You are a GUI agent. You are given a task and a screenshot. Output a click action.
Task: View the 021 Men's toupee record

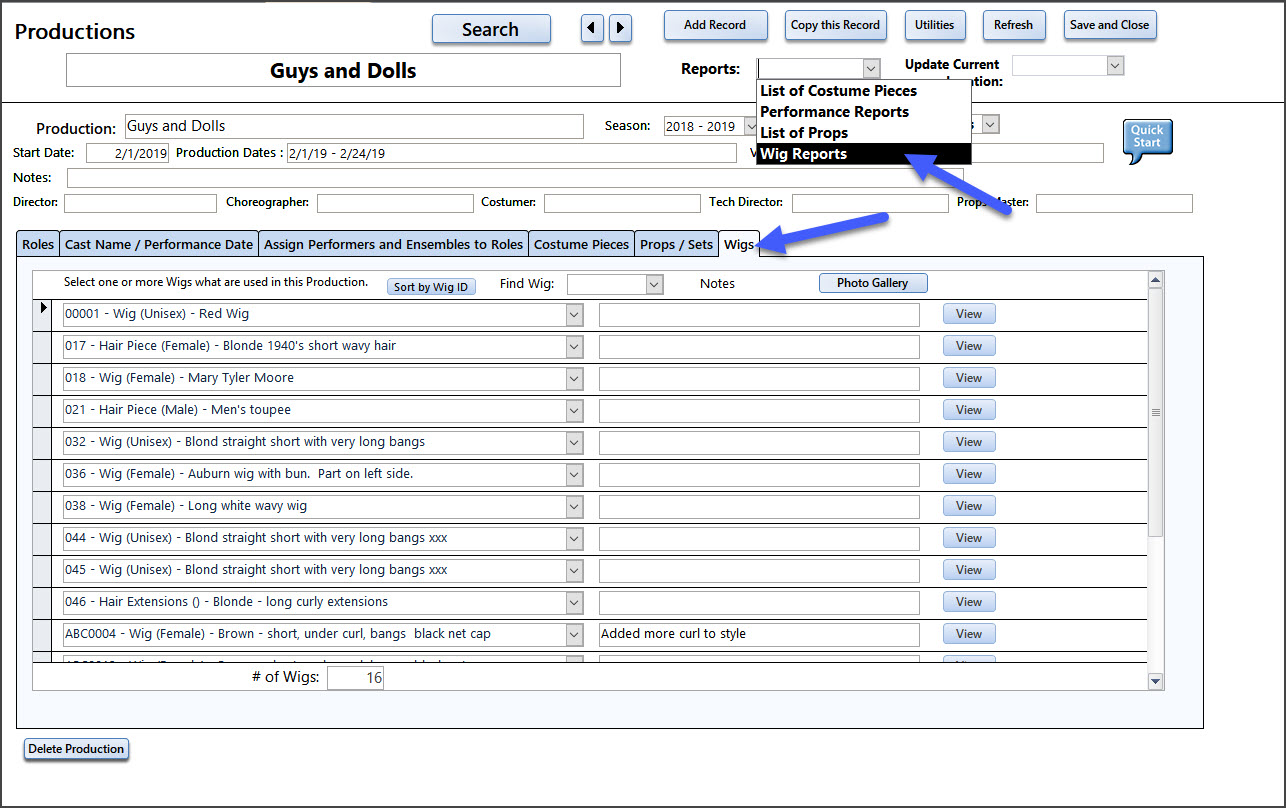[x=969, y=410]
